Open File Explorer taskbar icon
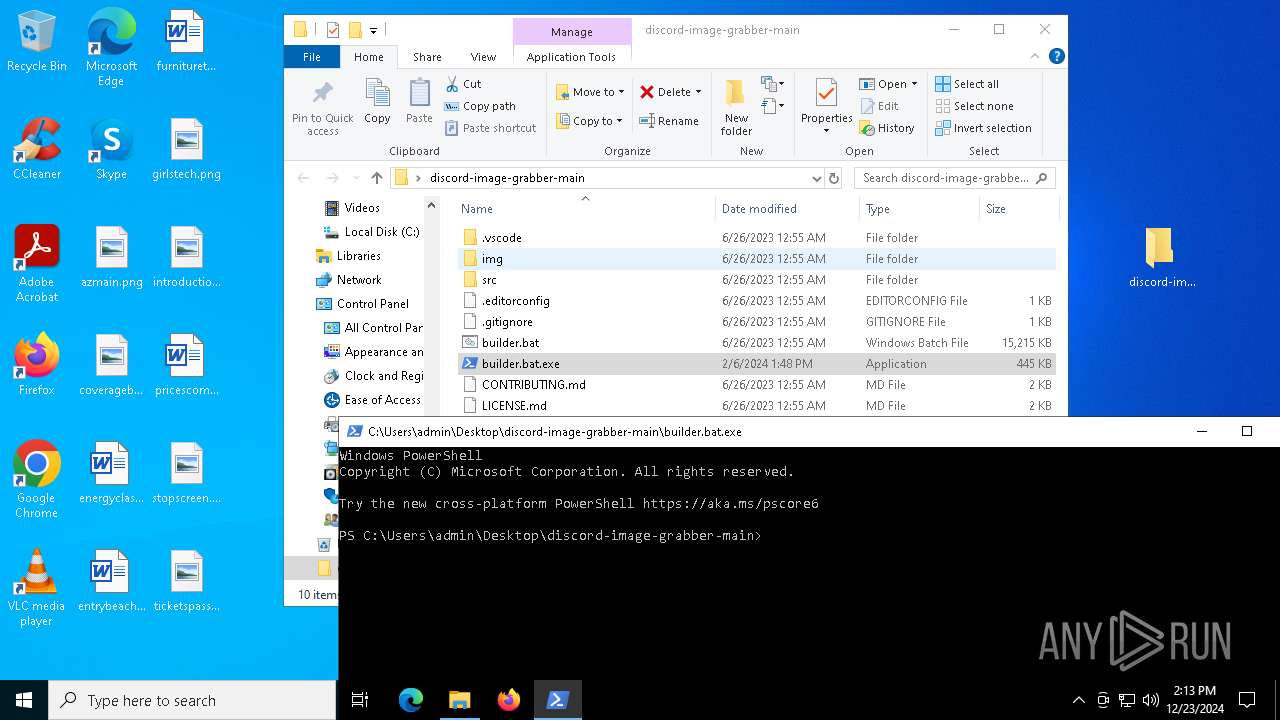This screenshot has width=1280, height=720. coord(459,700)
